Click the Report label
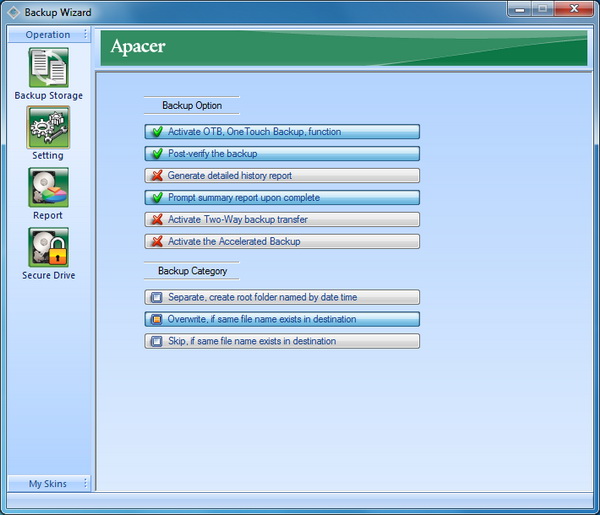 pyautogui.click(x=48, y=215)
